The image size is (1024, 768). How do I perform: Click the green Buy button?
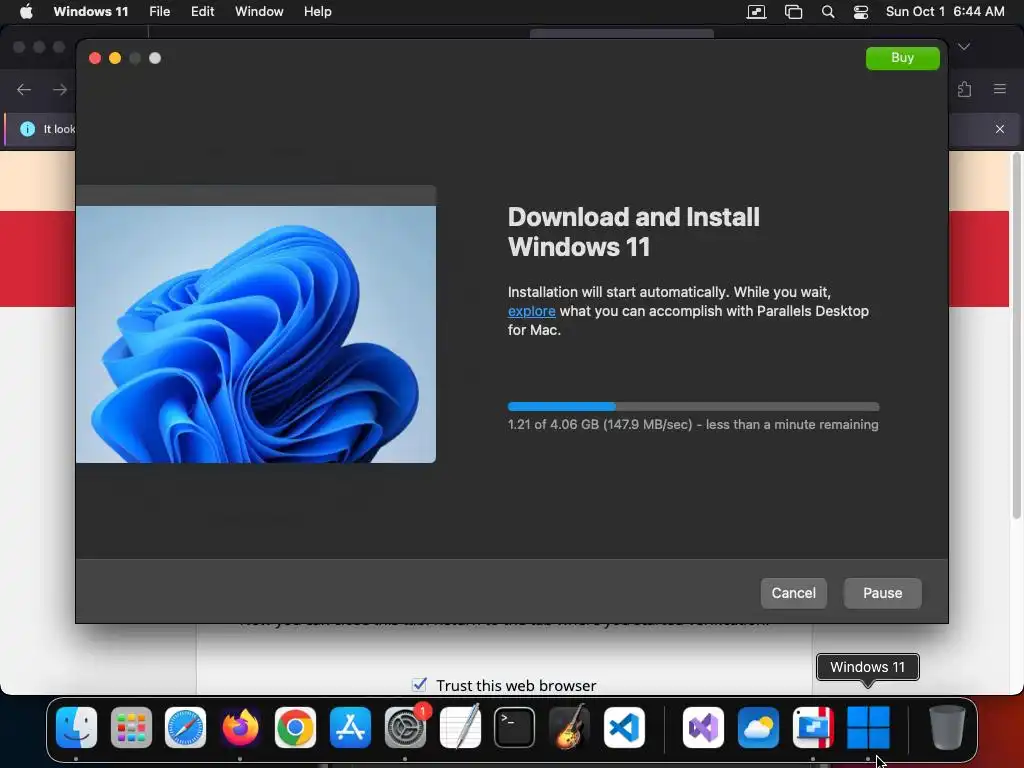pyautogui.click(x=903, y=58)
